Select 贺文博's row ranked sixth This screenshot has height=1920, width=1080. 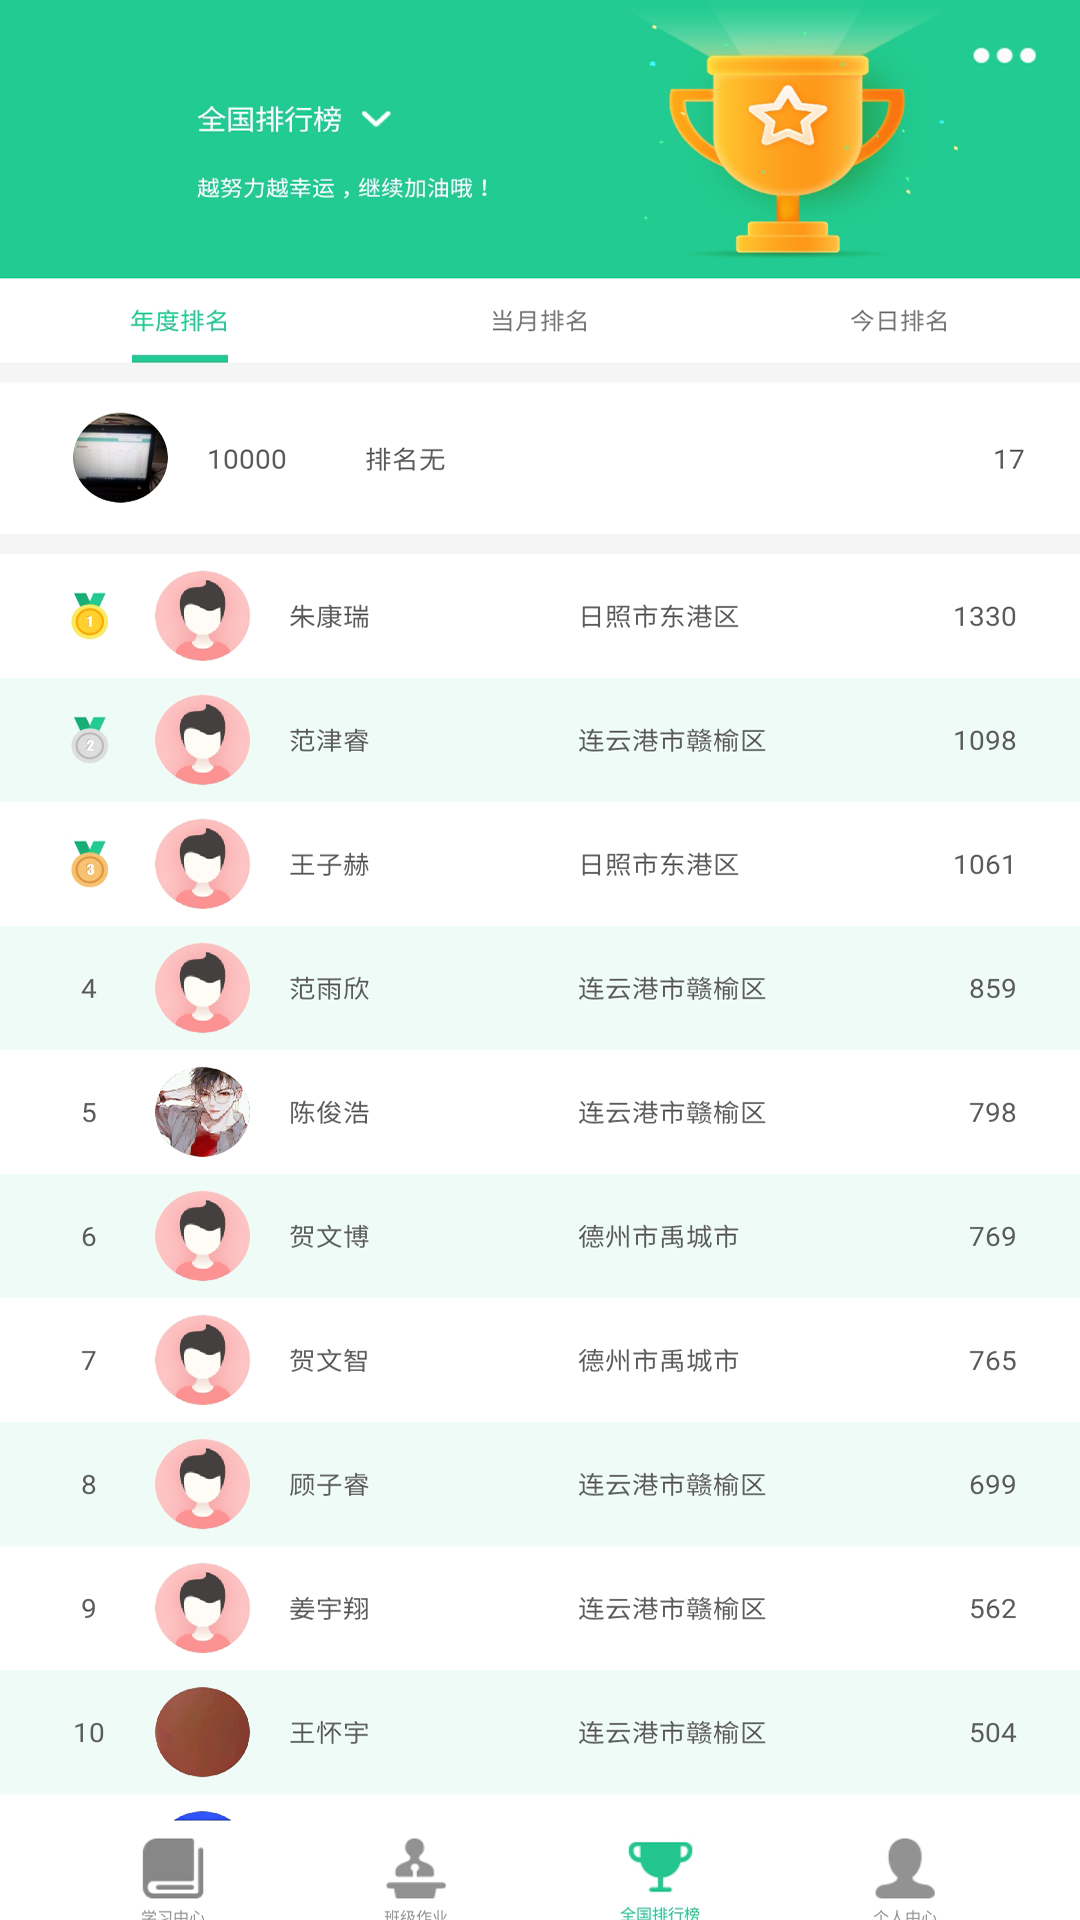[x=540, y=1236]
